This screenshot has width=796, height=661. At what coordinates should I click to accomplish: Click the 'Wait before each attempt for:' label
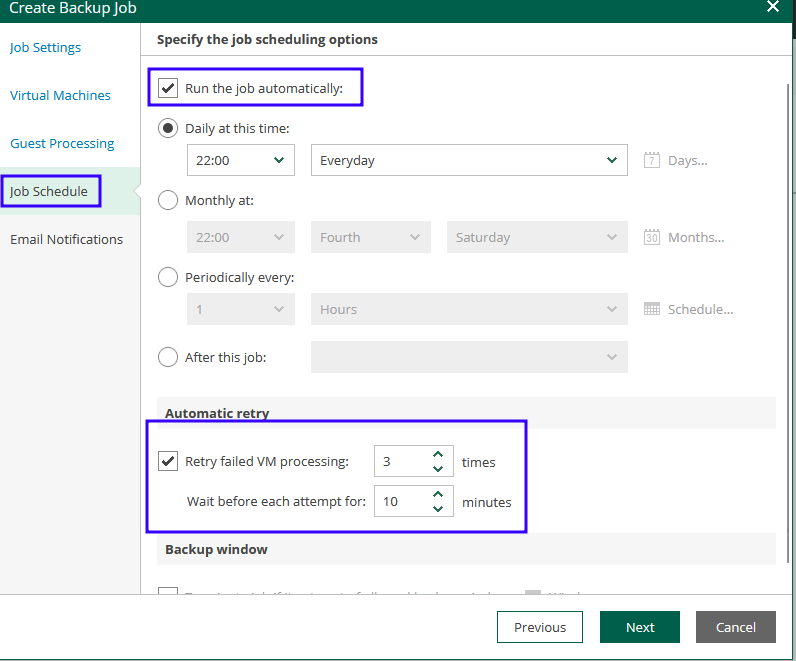point(276,502)
